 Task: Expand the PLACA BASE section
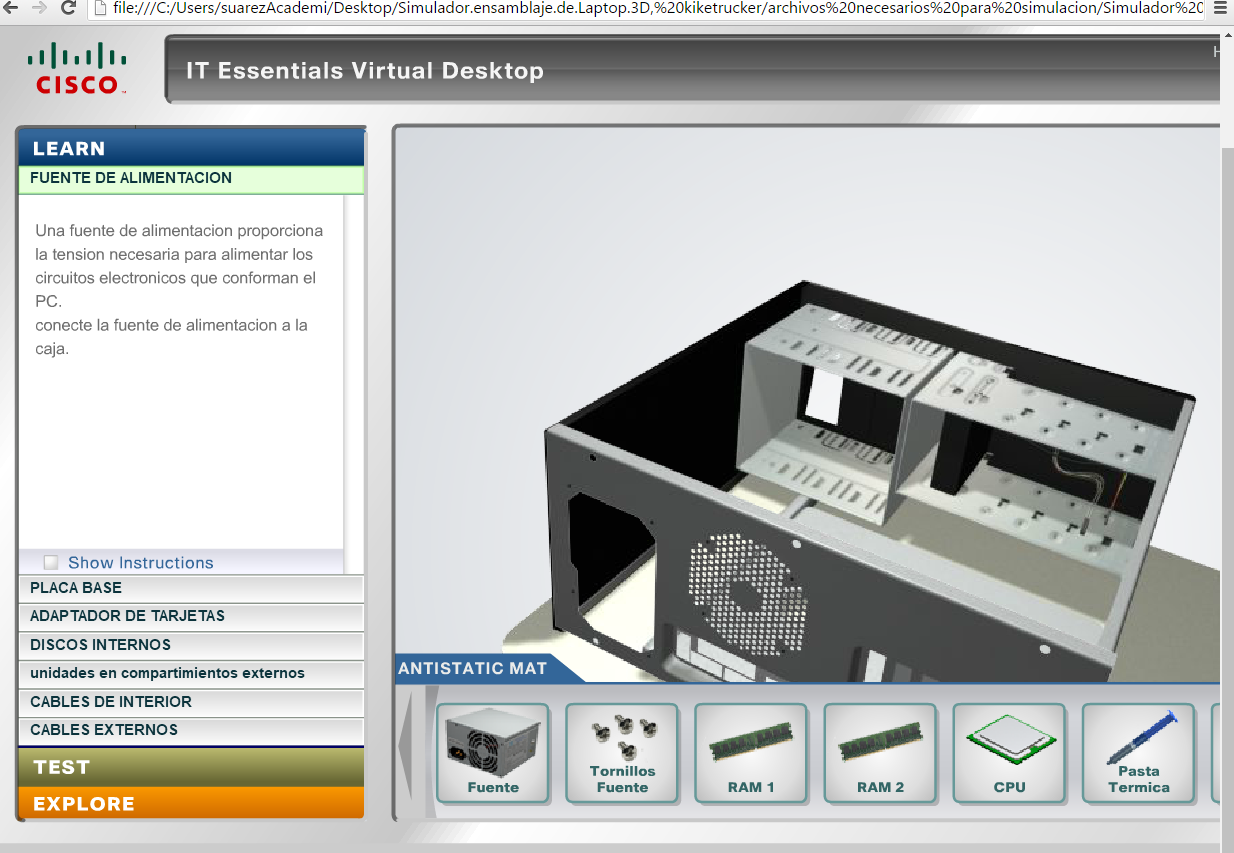pos(190,588)
